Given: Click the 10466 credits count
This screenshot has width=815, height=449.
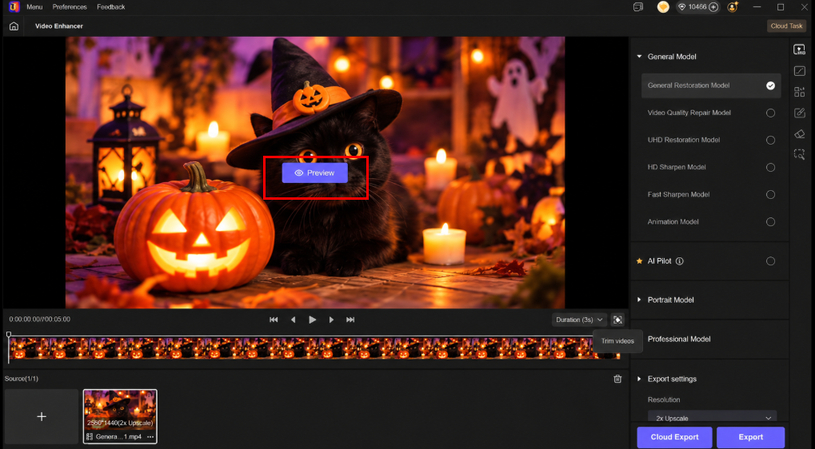Looking at the screenshot, I should click(697, 7).
